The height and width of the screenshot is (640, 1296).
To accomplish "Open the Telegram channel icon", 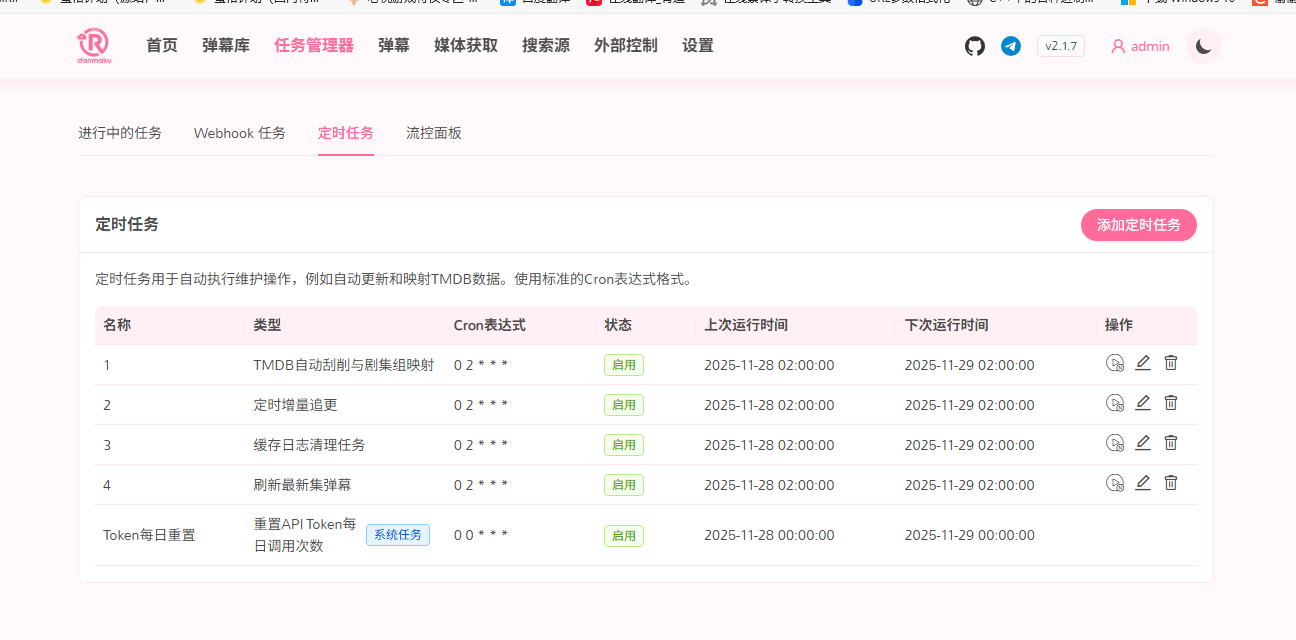I will 1010,45.
